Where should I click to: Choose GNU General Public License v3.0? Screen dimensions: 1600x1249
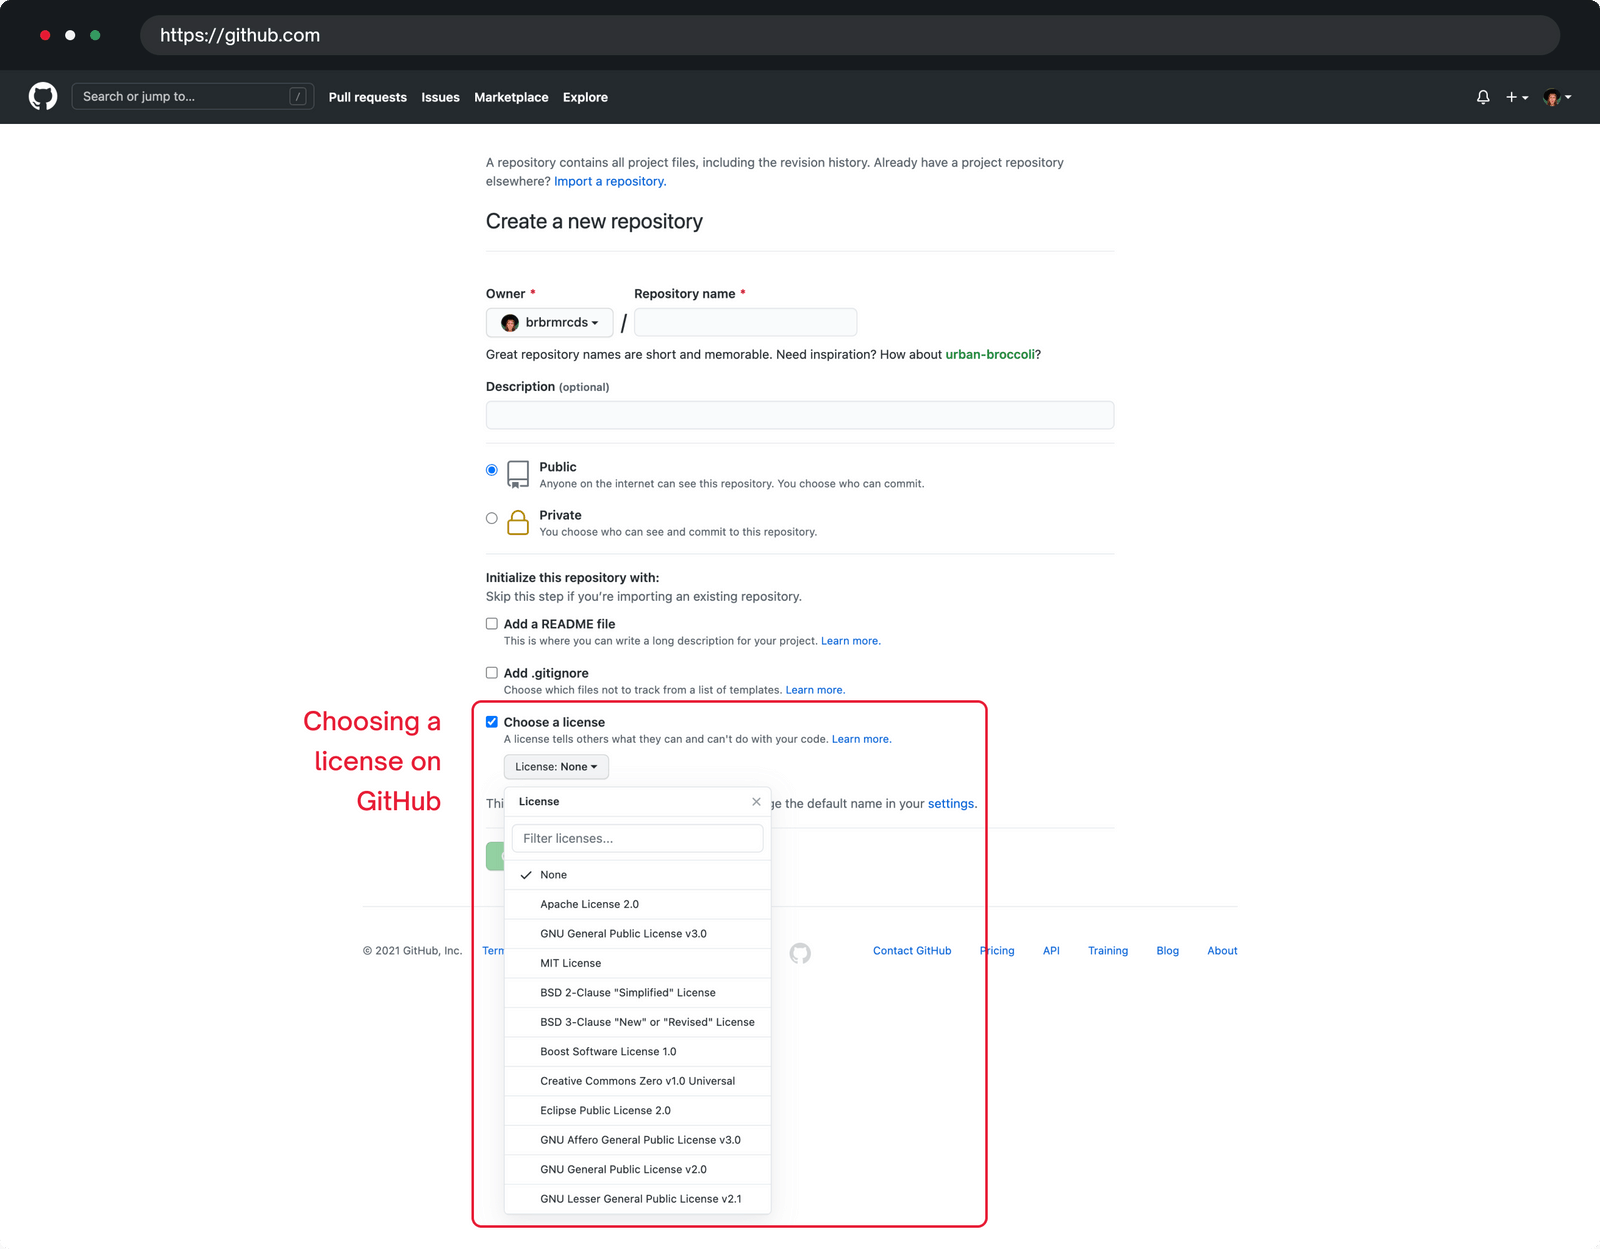pos(638,934)
